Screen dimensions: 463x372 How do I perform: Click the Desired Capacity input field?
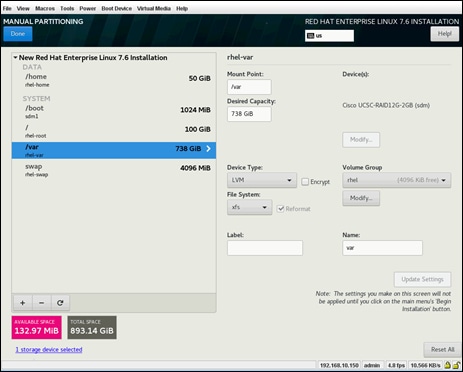(249, 114)
